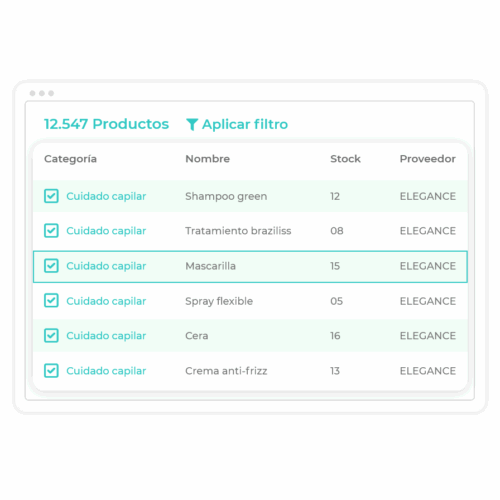Select the Proveedor column header

click(x=428, y=159)
